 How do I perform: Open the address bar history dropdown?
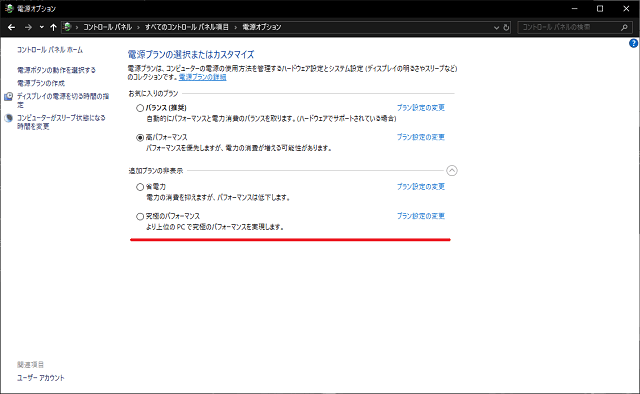(496, 27)
